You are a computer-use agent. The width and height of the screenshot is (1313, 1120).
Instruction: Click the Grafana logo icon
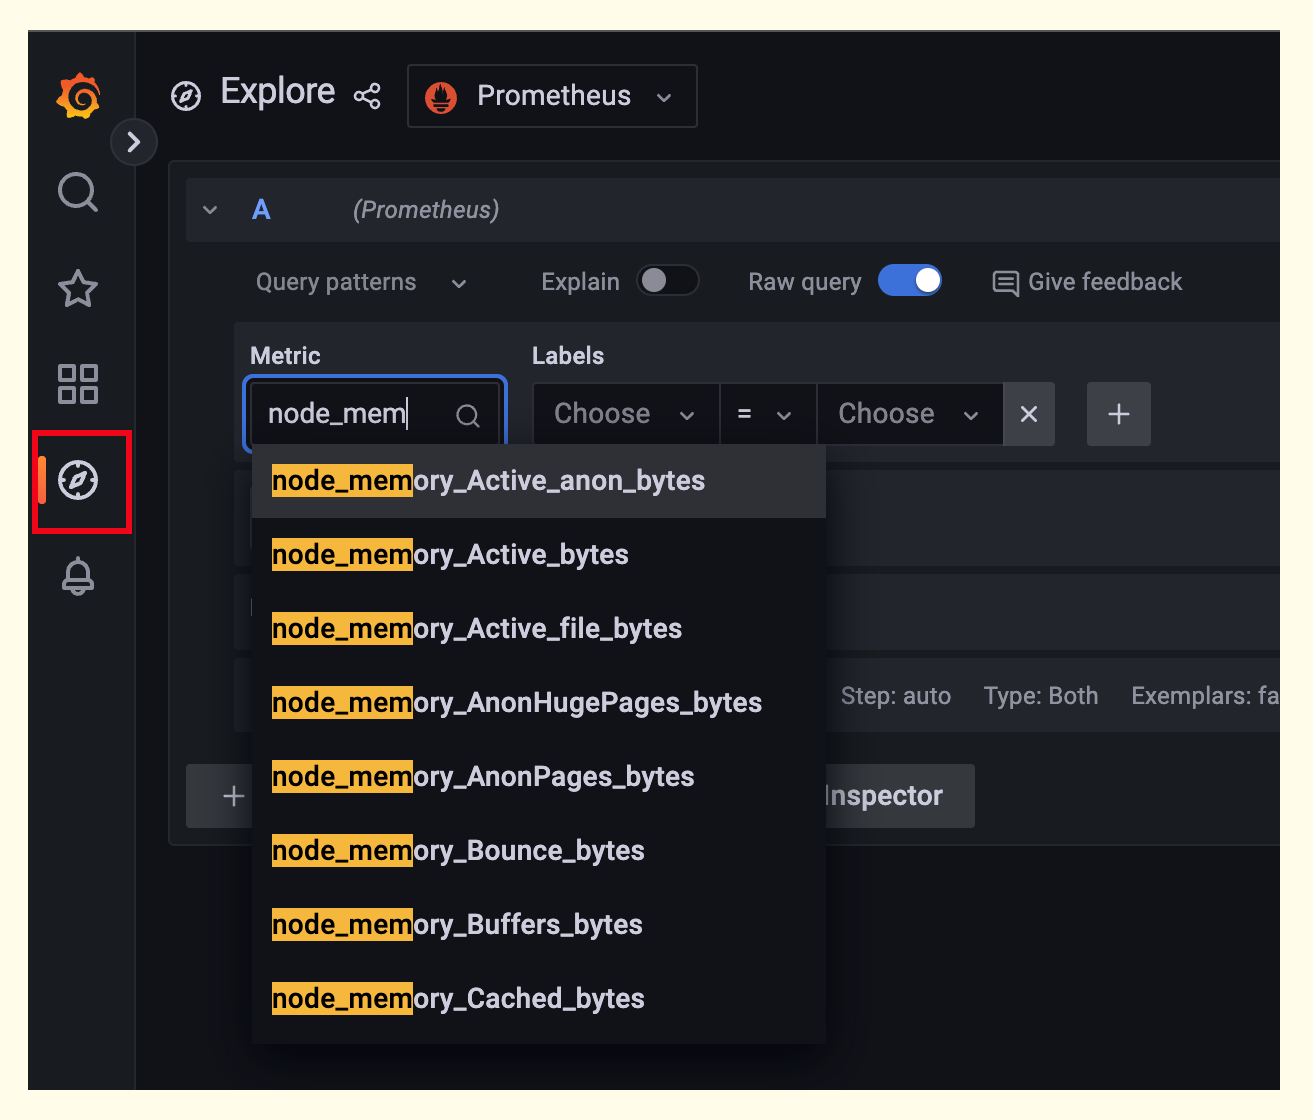click(79, 96)
